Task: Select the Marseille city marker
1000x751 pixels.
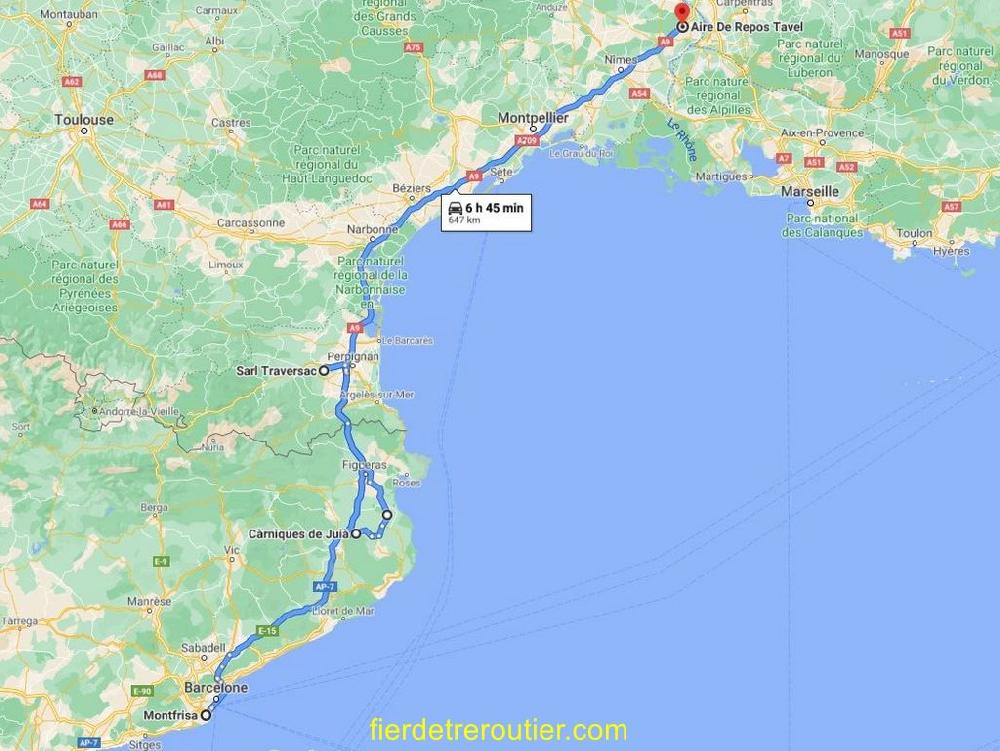Action: (x=810, y=203)
